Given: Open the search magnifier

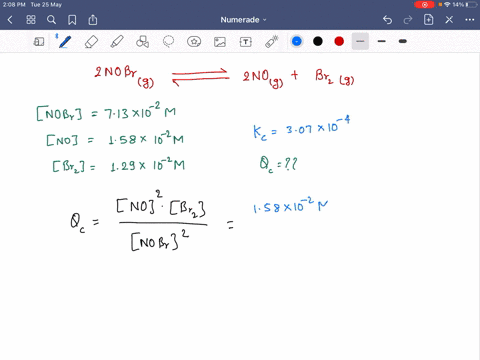Looking at the screenshot, I should 51,20.
